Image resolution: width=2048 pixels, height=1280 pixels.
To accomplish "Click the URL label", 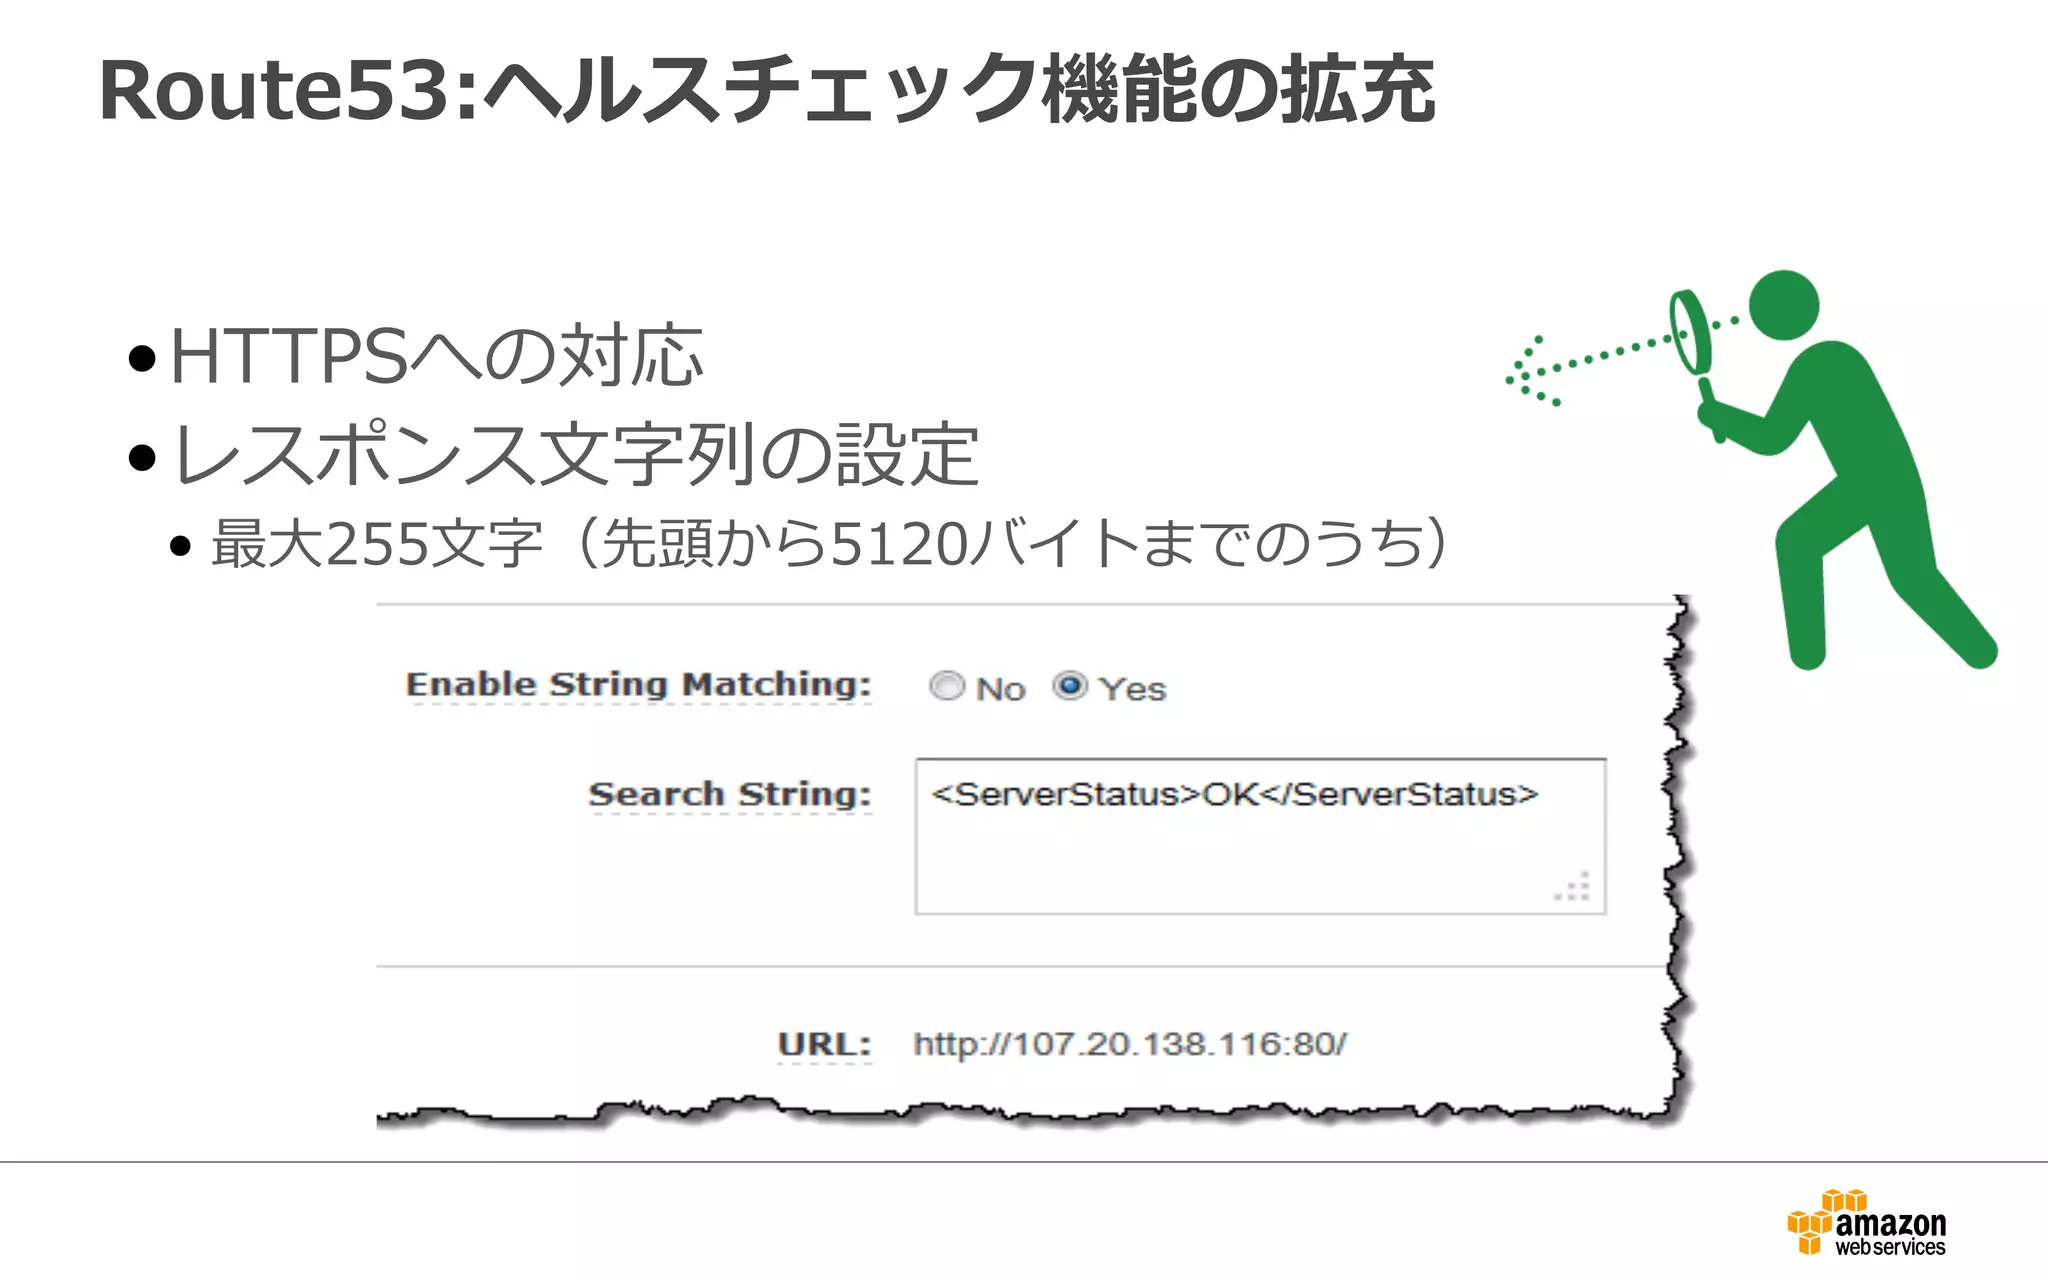I will click(824, 1044).
